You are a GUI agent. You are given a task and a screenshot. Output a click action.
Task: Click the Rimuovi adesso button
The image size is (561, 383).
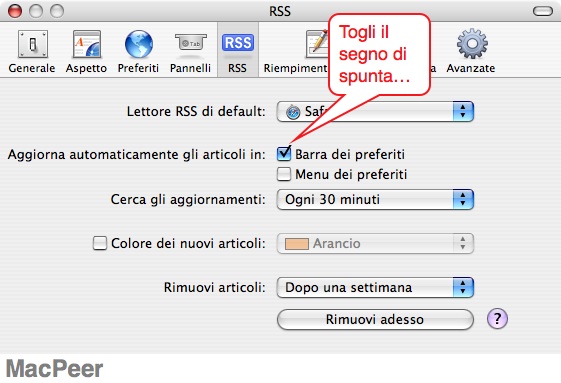[x=375, y=319]
